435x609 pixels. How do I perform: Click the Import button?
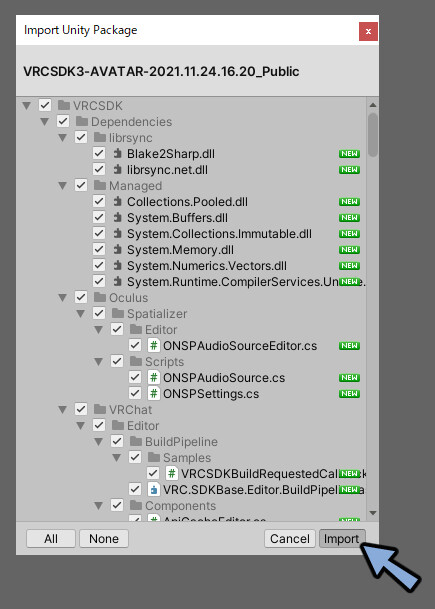click(x=342, y=538)
